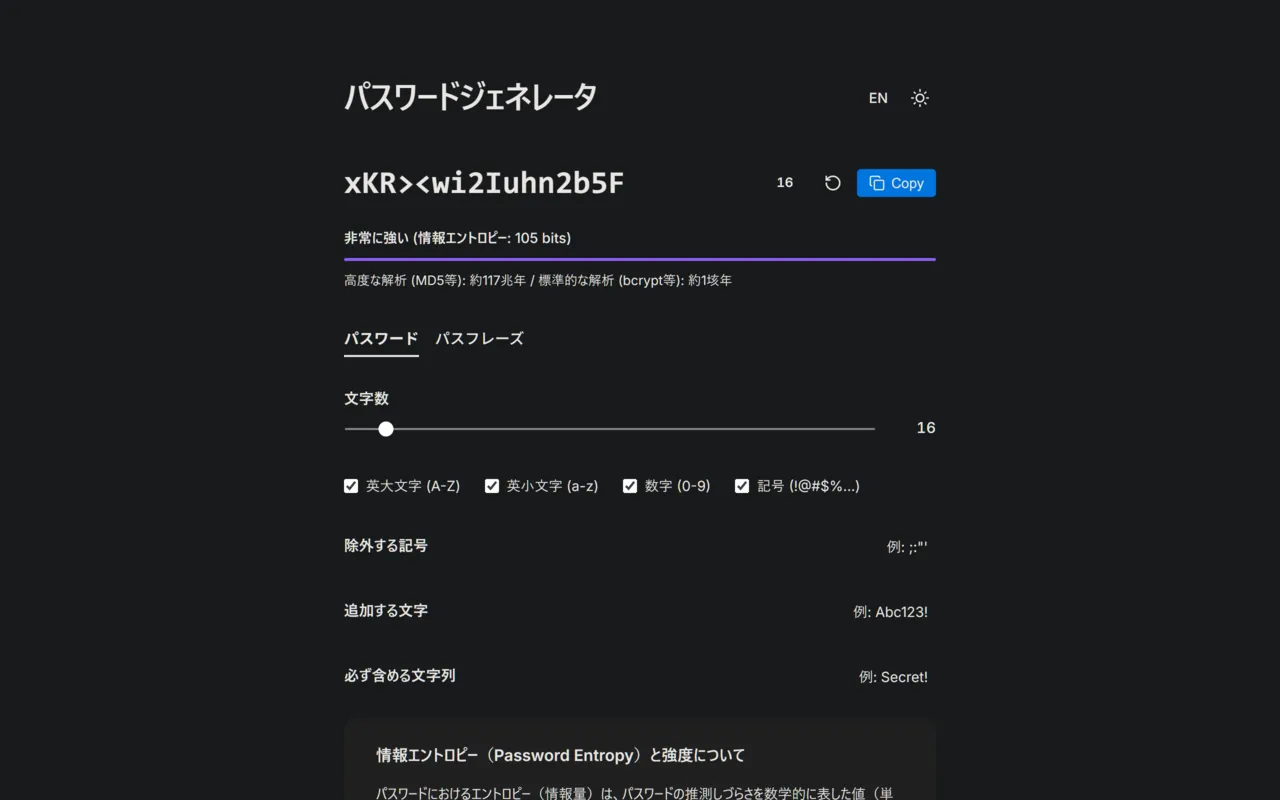Screen dimensions: 1280x800
Task: Switch language to EN
Action: click(x=878, y=98)
